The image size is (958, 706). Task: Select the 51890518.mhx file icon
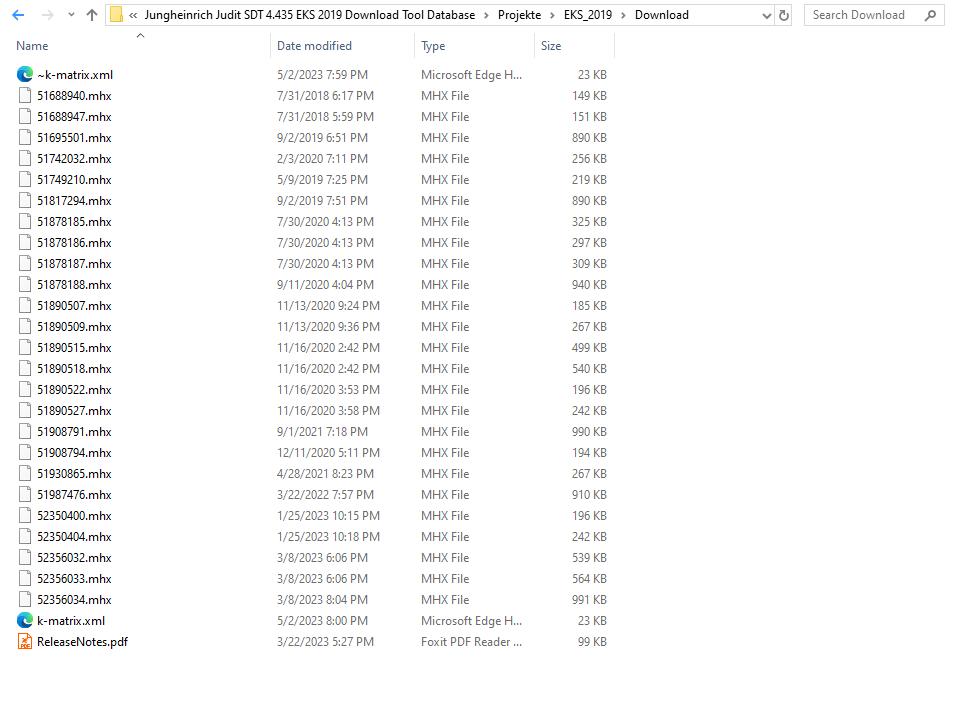tap(24, 369)
